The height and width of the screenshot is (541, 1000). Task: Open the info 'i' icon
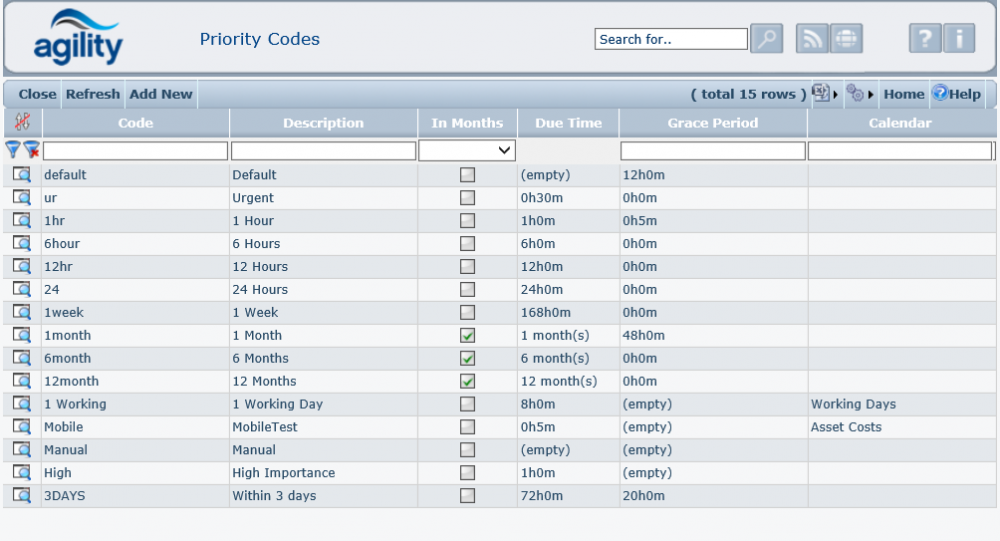click(959, 39)
